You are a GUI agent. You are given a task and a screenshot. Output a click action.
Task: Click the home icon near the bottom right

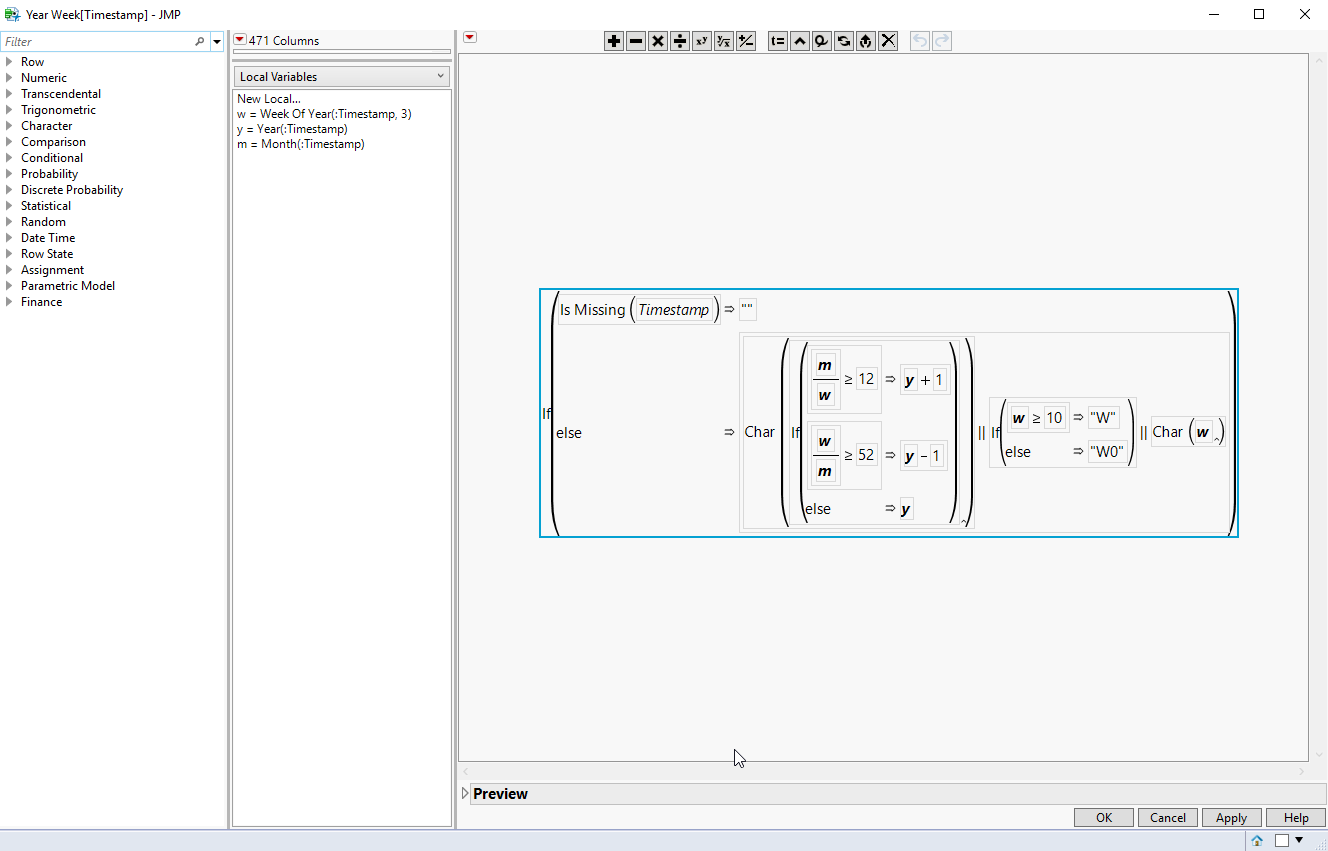[1256, 840]
